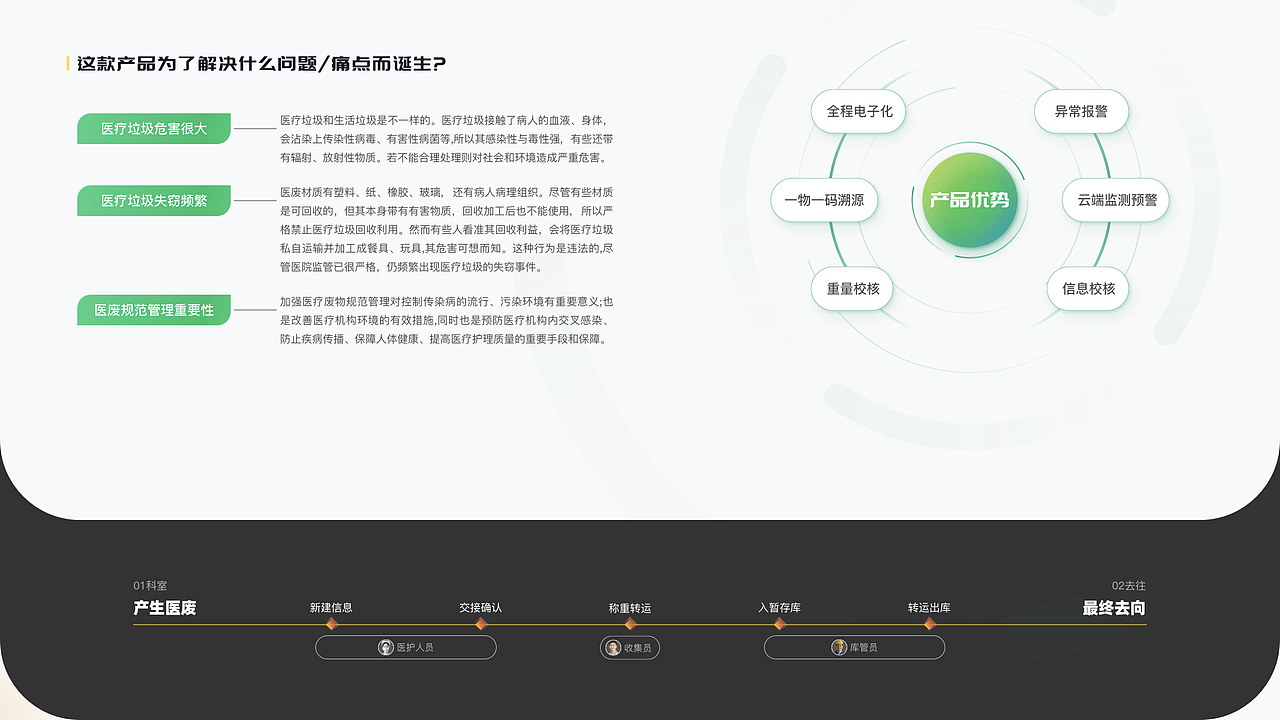This screenshot has width=1280, height=720.
Task: Click the 转运出库 timeline diamond marker
Action: [929, 624]
